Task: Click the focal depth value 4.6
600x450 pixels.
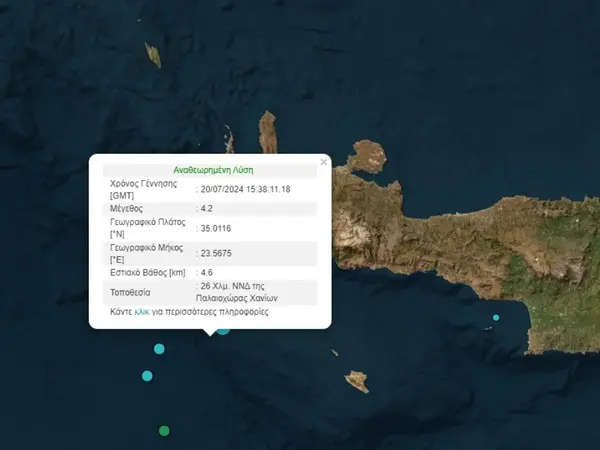Action: [207, 272]
